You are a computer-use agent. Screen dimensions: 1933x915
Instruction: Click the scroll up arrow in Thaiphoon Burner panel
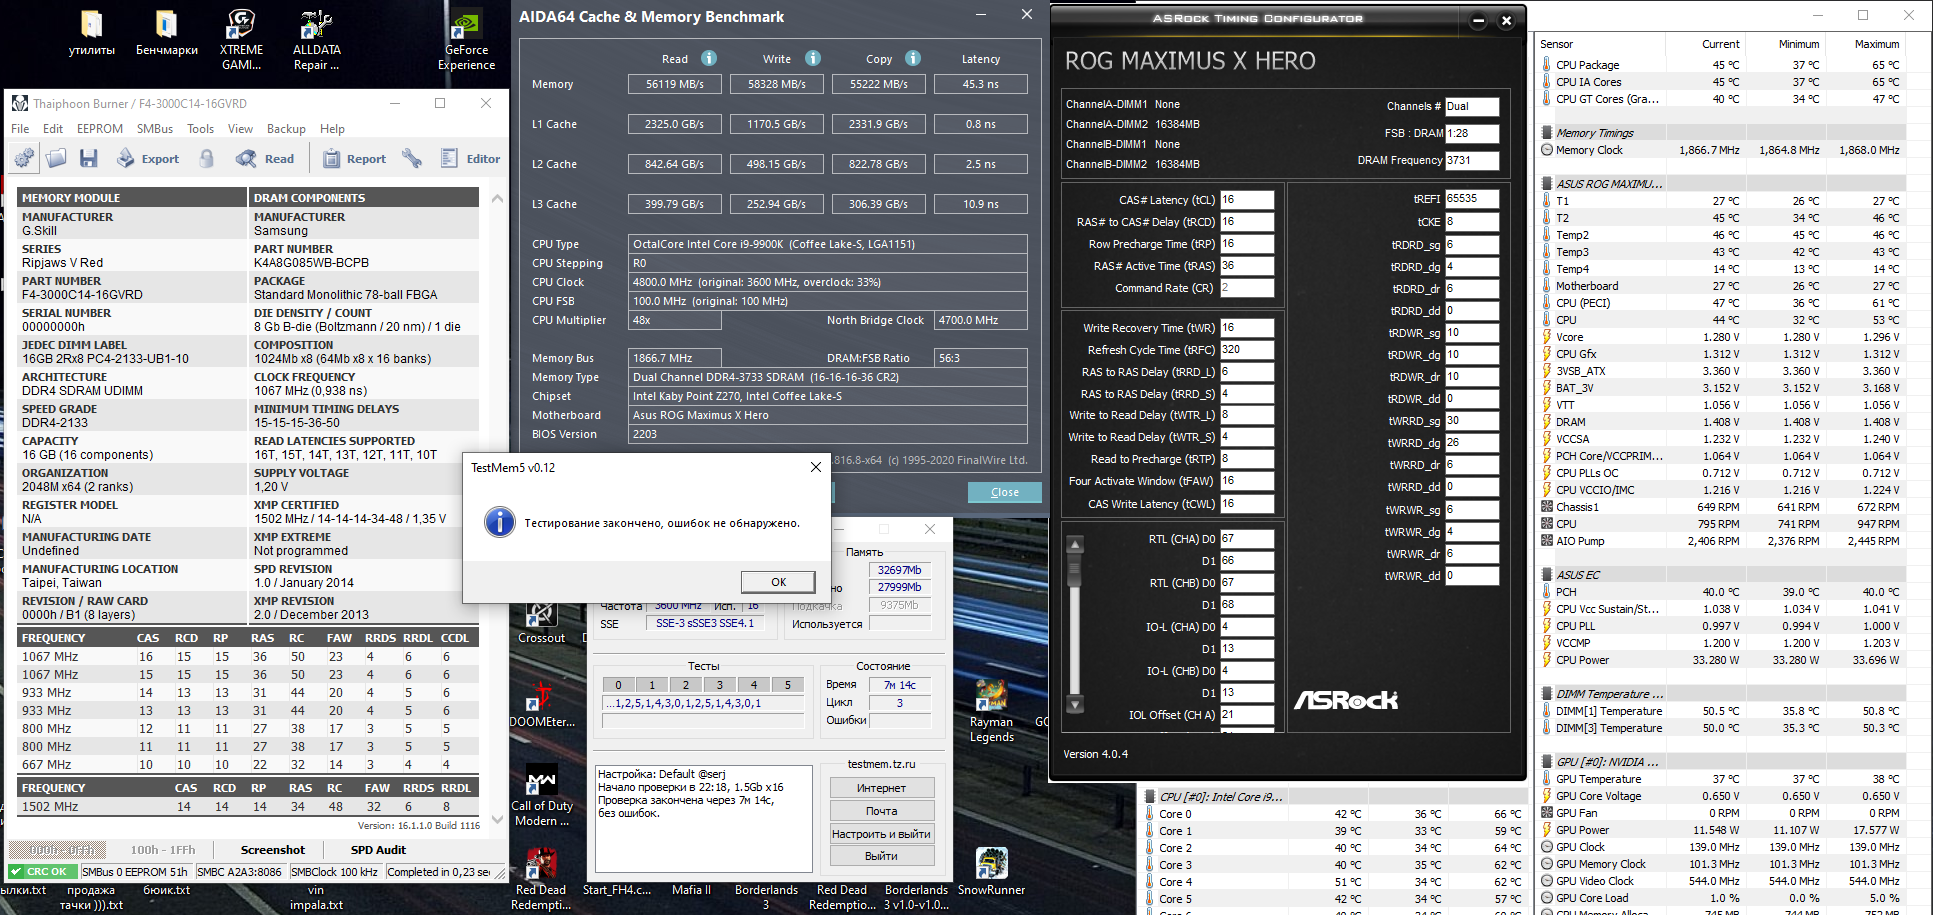[497, 199]
